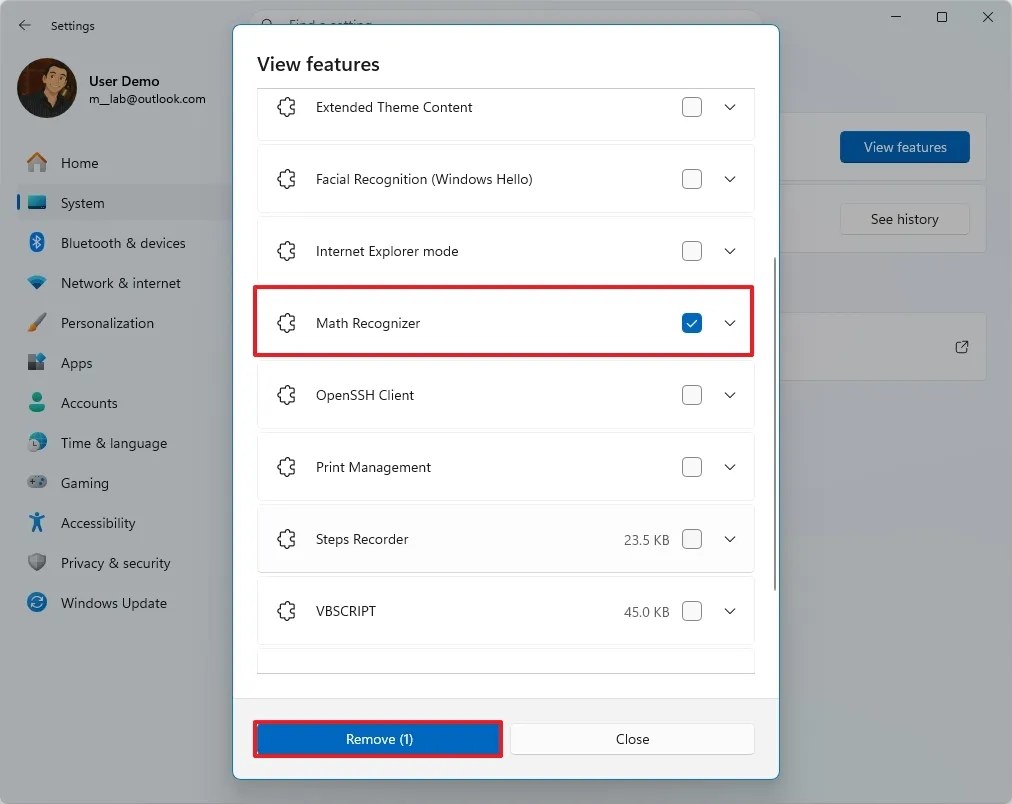Open Windows Update settings page
Screen dimensions: 1012x804
123,603
